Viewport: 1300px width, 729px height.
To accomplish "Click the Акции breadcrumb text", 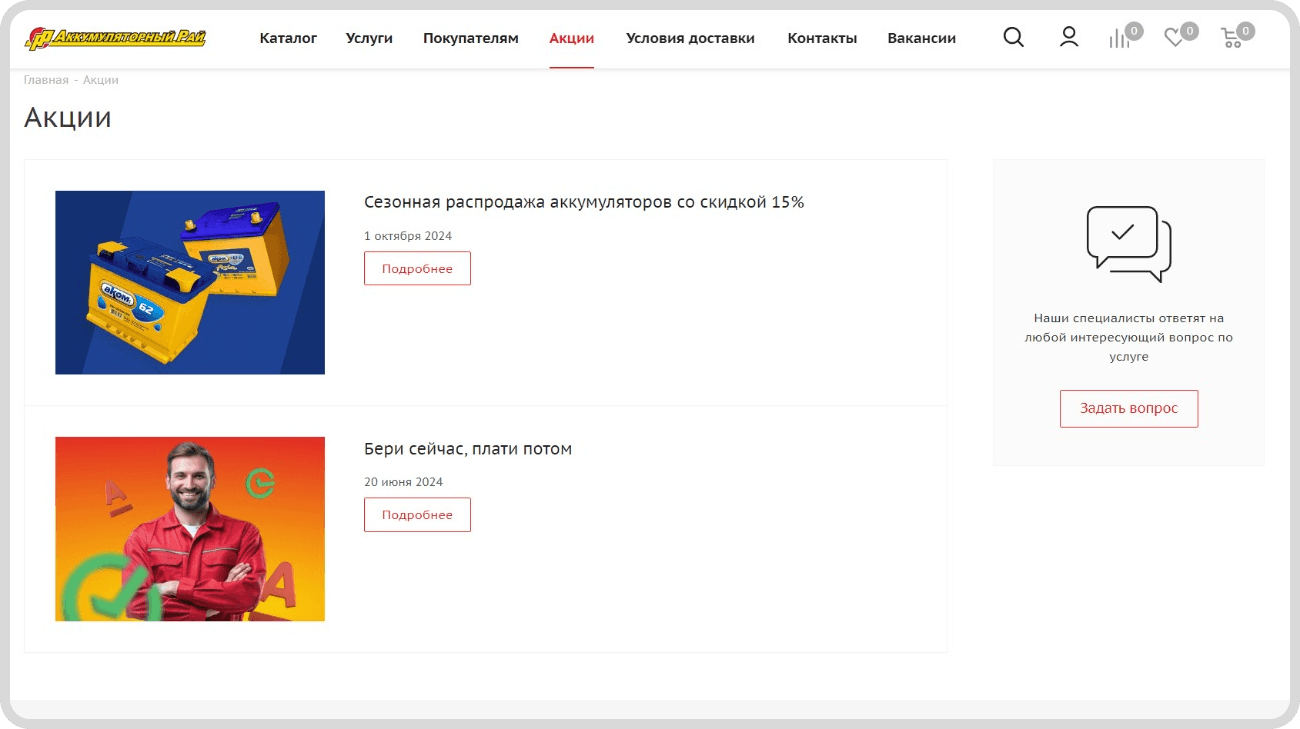I will tap(100, 80).
